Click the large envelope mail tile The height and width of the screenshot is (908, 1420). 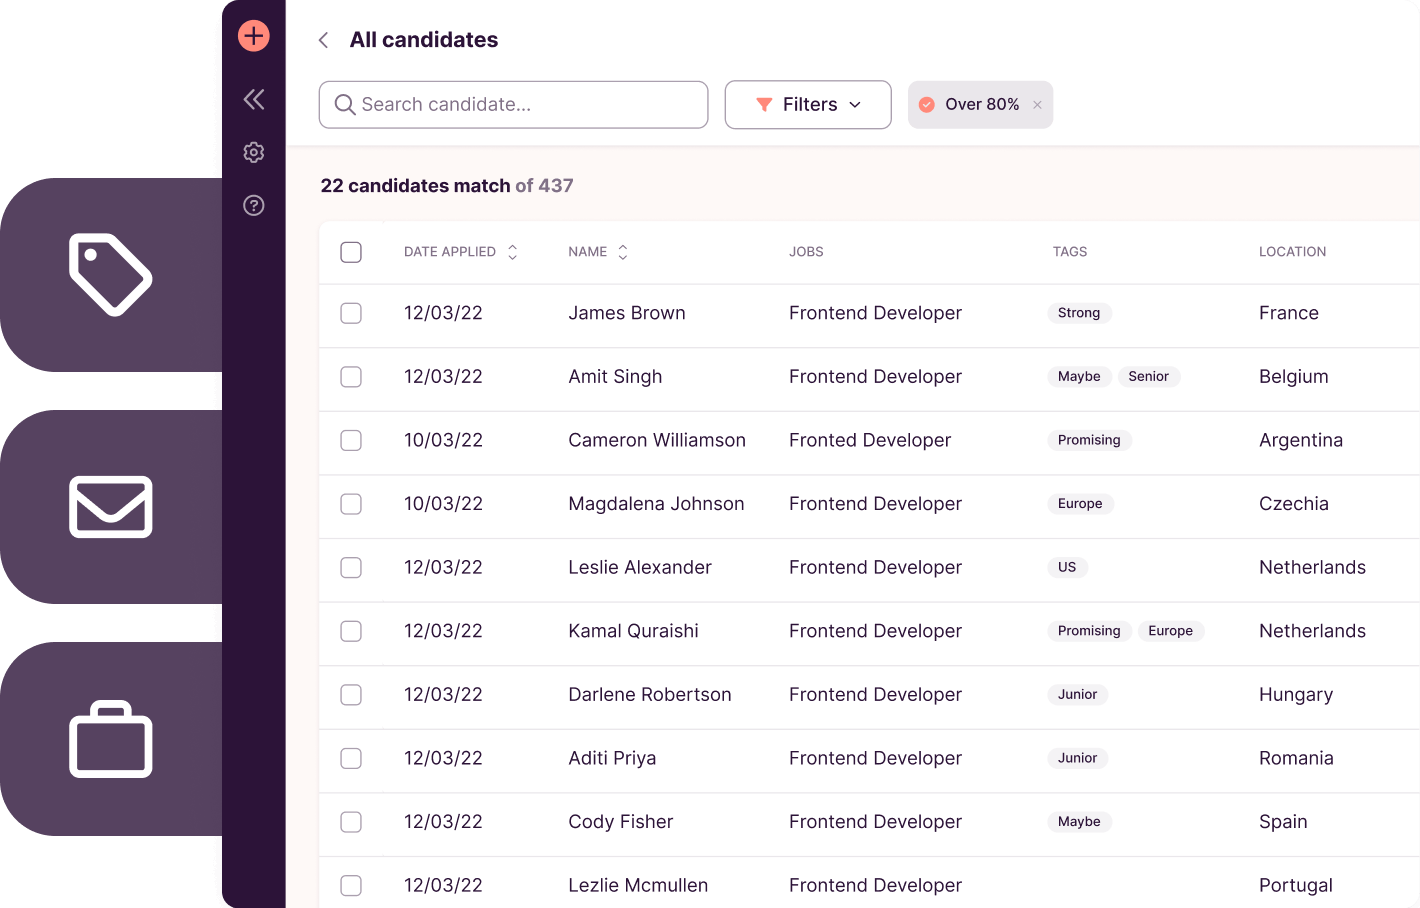coord(111,507)
